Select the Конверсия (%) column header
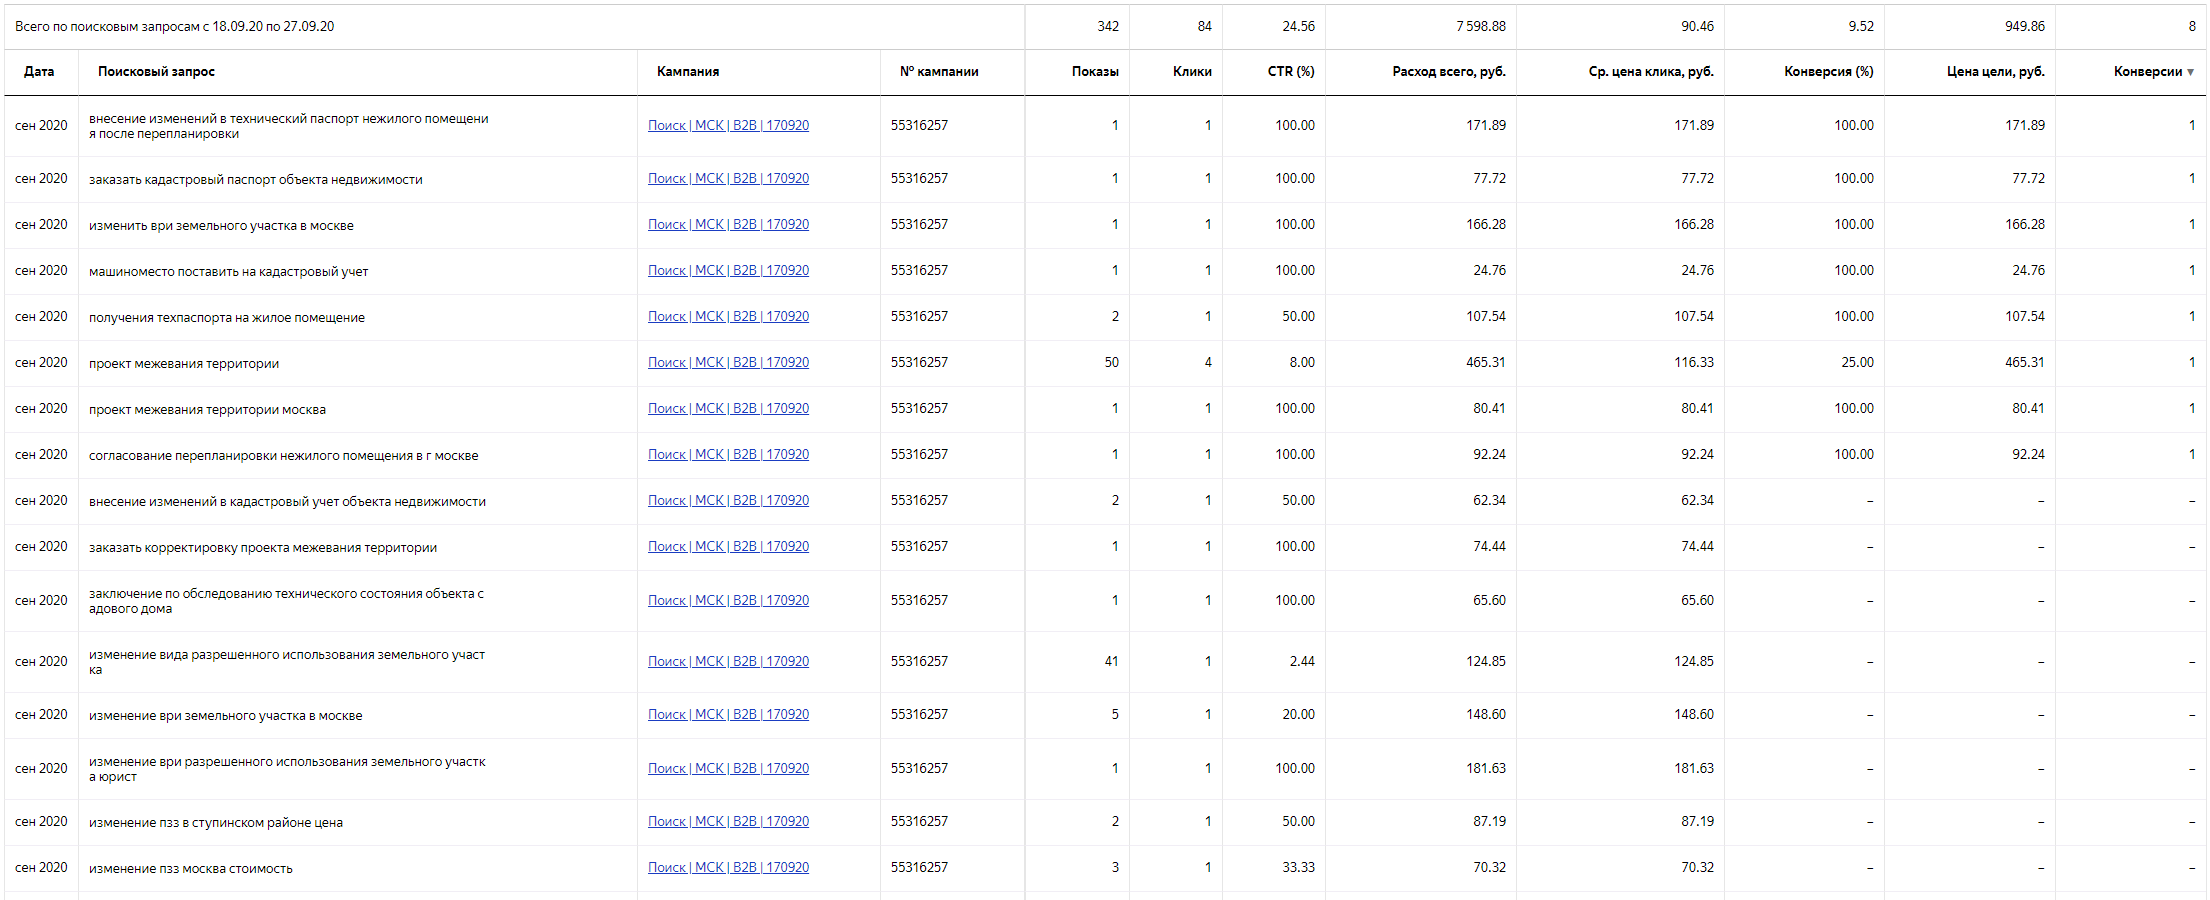This screenshot has width=2210, height=900. click(x=1828, y=72)
